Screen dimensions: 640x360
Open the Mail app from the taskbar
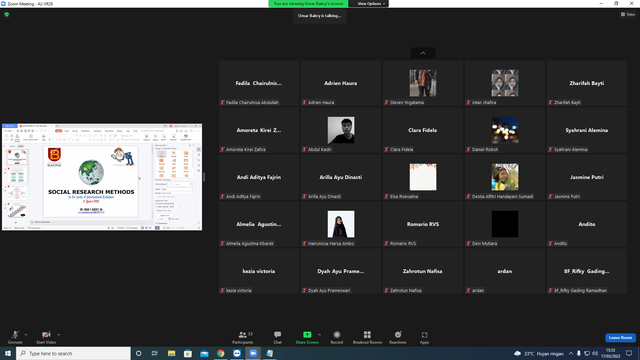pyautogui.click(x=204, y=353)
